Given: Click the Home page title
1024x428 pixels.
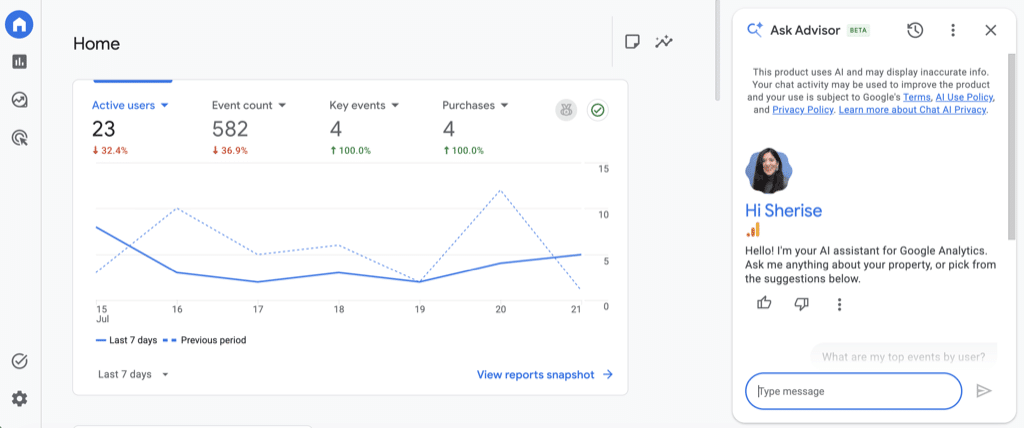Looking at the screenshot, I should pos(97,44).
